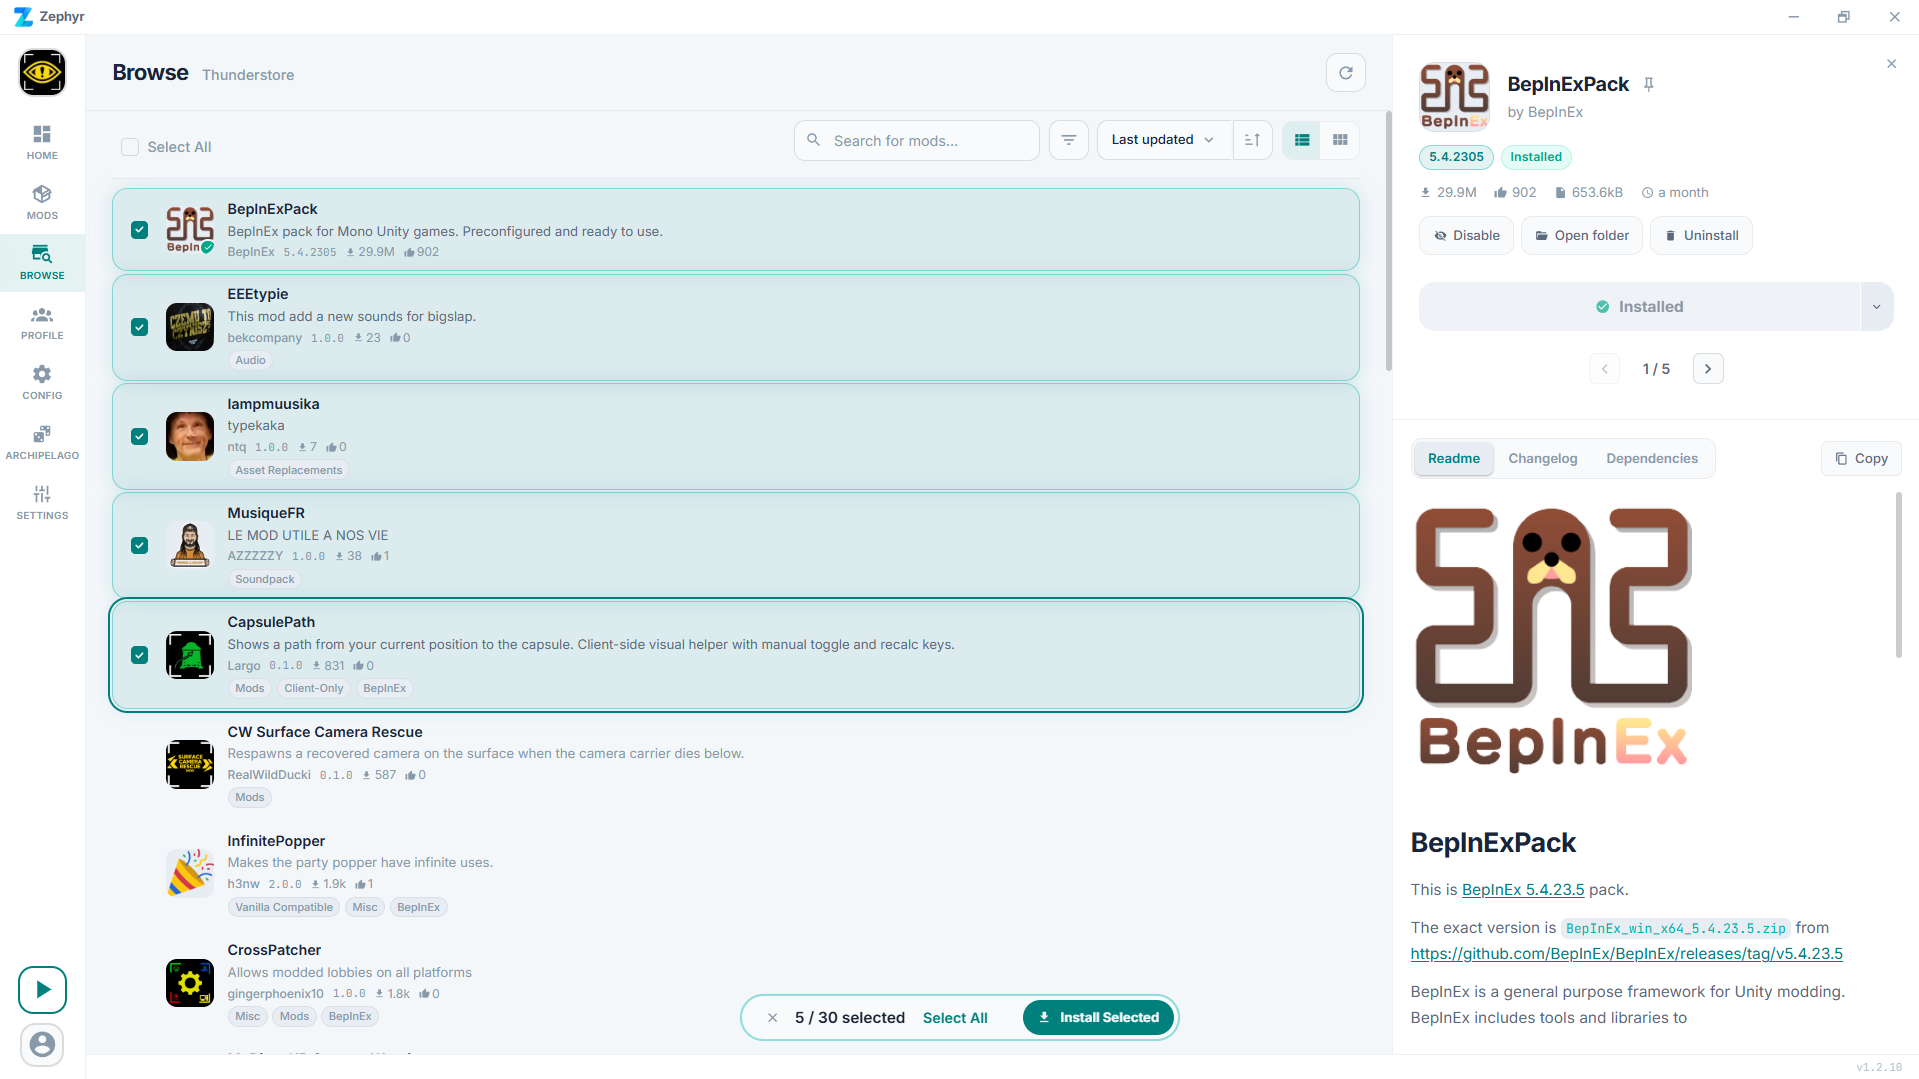Switch to grid view layout

coord(1340,140)
